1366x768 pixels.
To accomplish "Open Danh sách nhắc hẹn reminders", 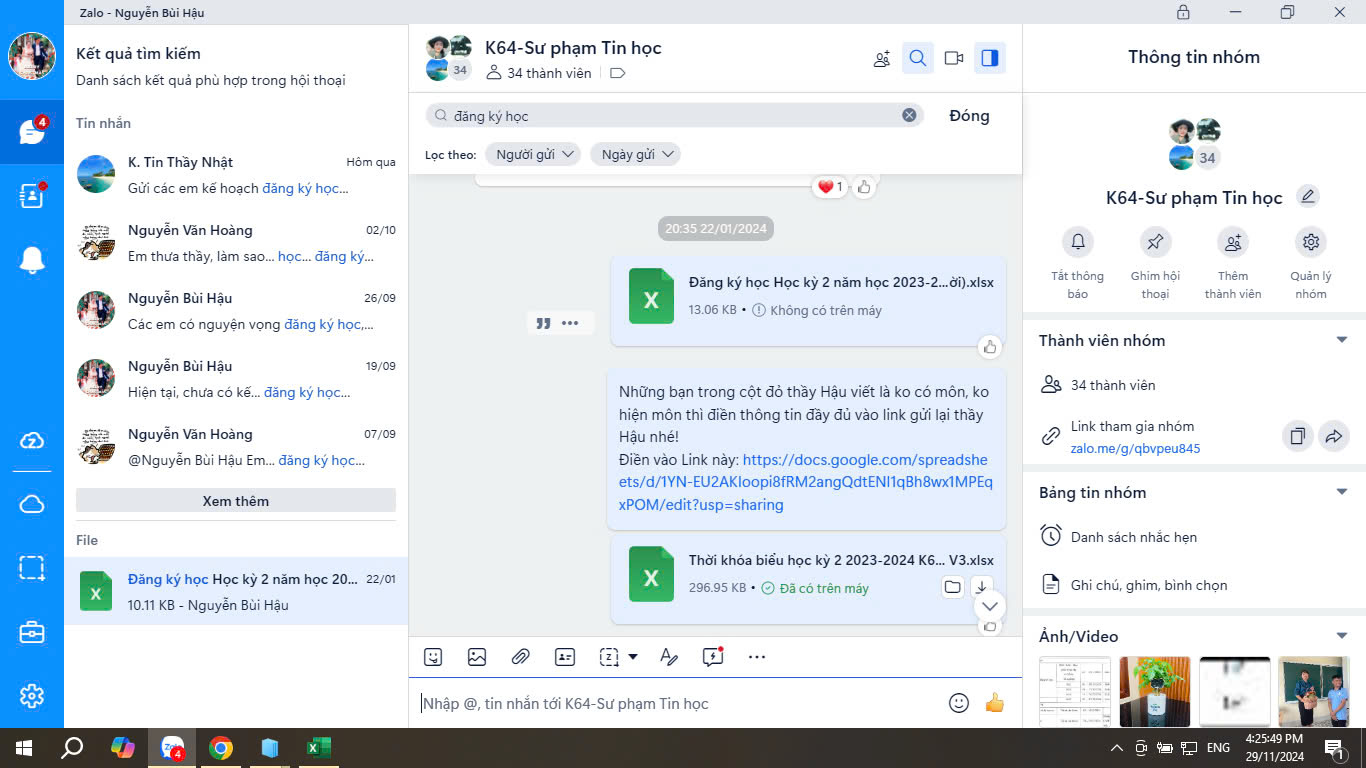I will click(1194, 537).
